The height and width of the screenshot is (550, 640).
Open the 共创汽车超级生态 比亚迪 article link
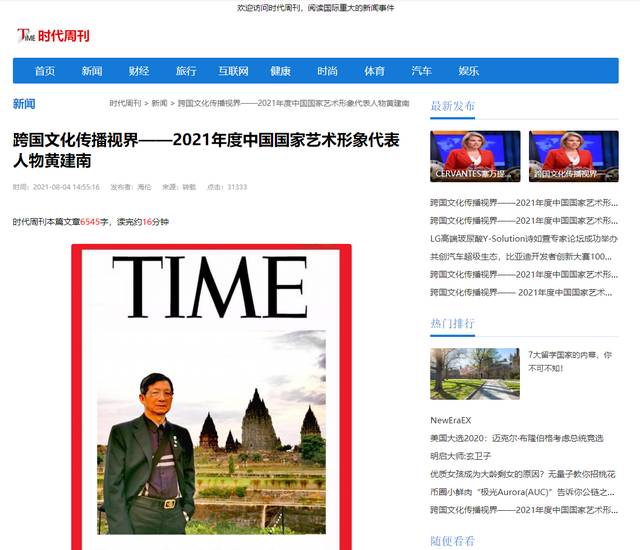pyautogui.click(x=520, y=257)
